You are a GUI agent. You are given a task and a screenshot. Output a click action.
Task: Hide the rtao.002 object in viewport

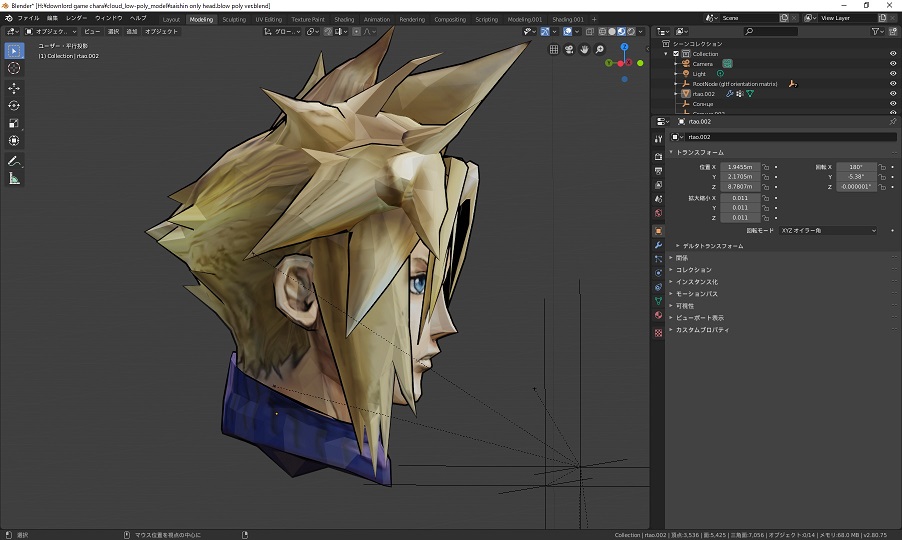pos(893,94)
